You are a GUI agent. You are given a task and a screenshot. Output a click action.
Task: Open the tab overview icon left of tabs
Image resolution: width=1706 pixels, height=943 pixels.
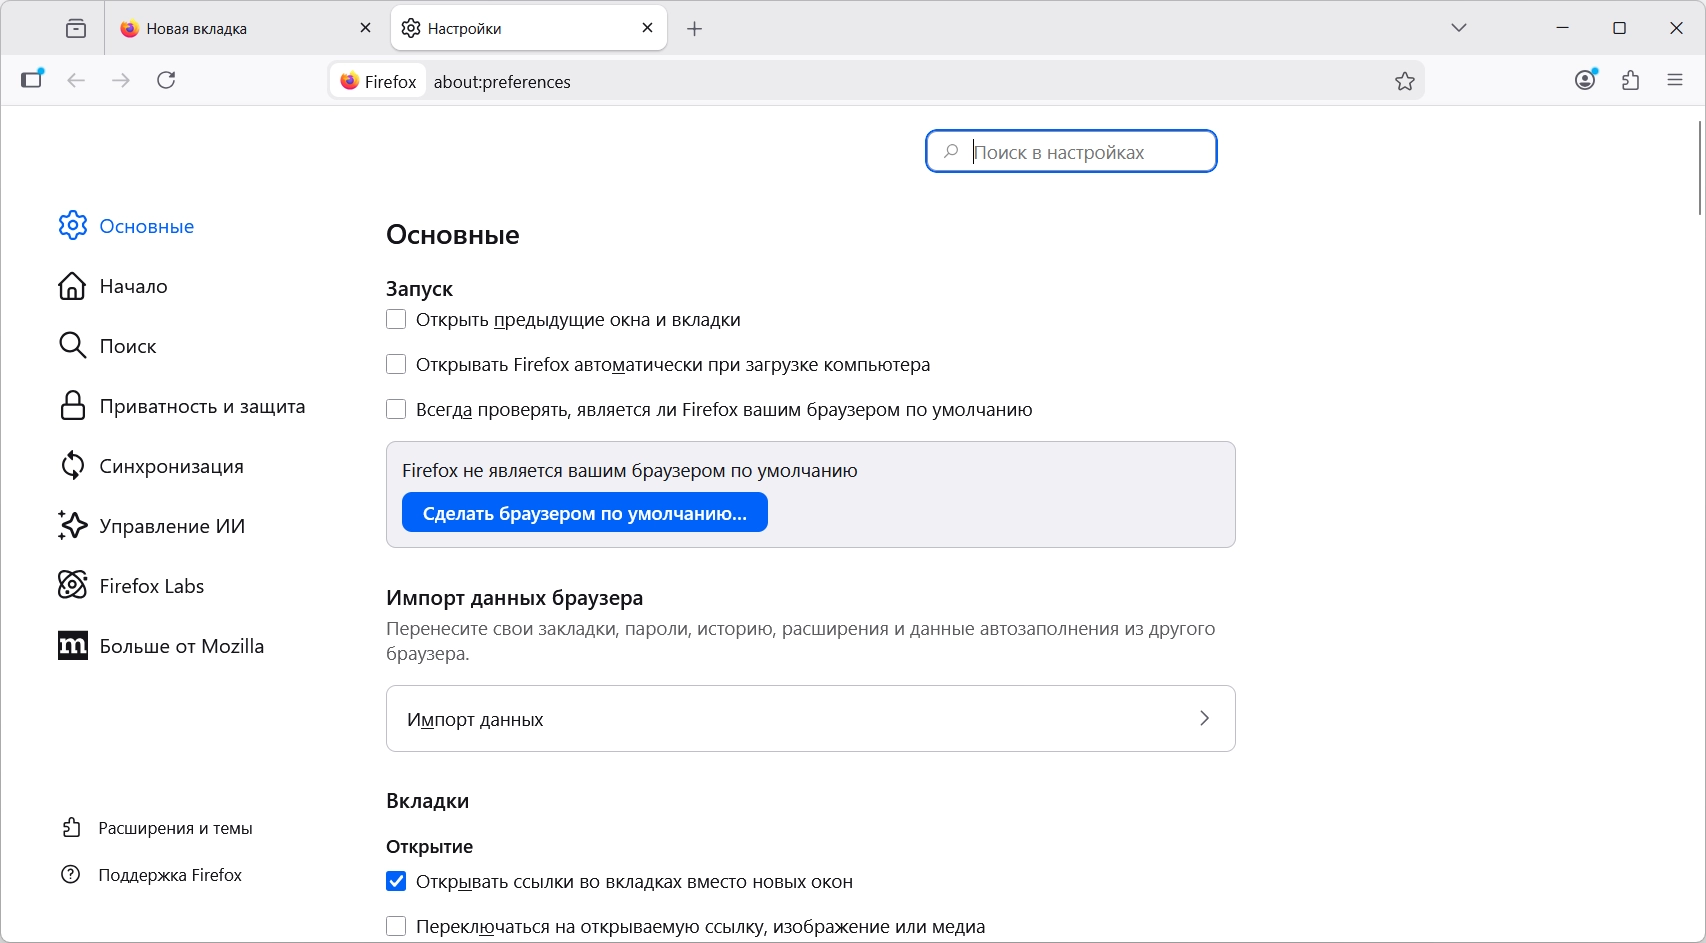point(76,28)
